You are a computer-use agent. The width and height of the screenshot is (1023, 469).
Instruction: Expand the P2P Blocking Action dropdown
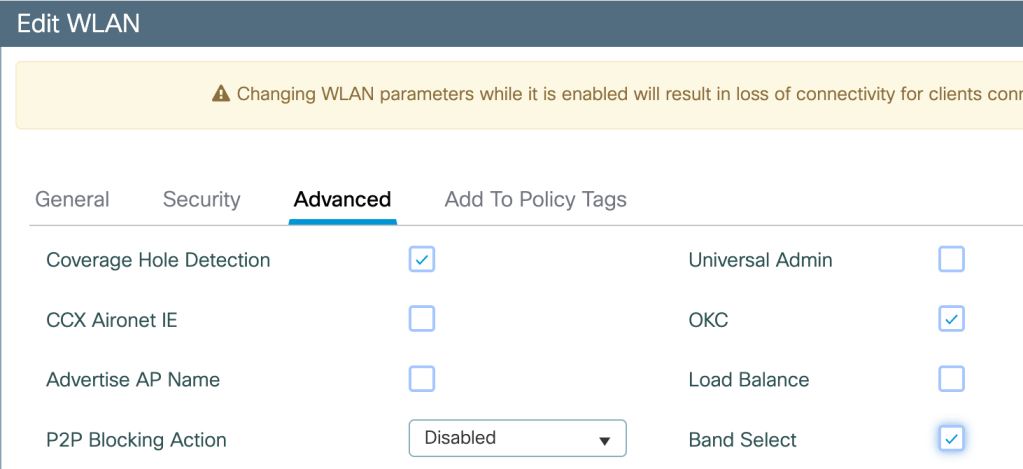click(517, 438)
